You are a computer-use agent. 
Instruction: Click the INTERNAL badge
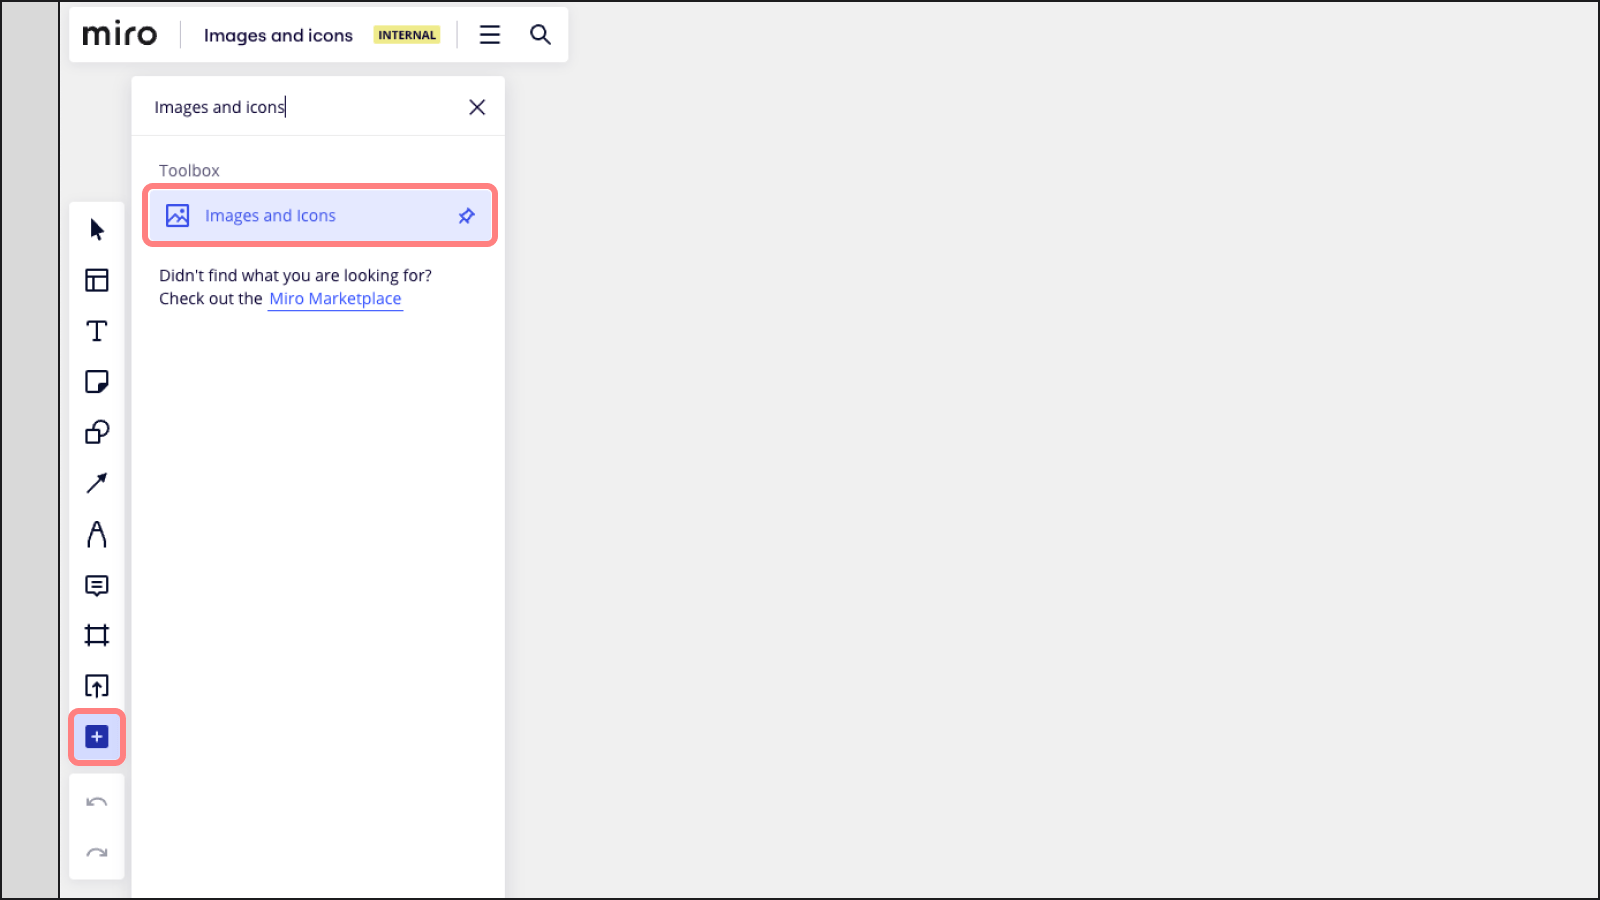407,35
